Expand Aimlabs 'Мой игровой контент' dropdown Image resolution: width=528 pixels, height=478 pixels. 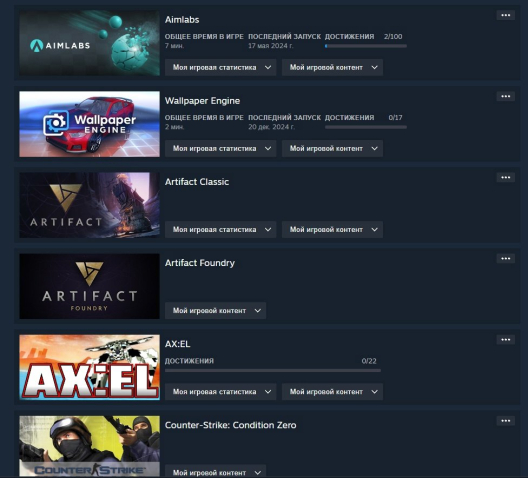coord(332,67)
